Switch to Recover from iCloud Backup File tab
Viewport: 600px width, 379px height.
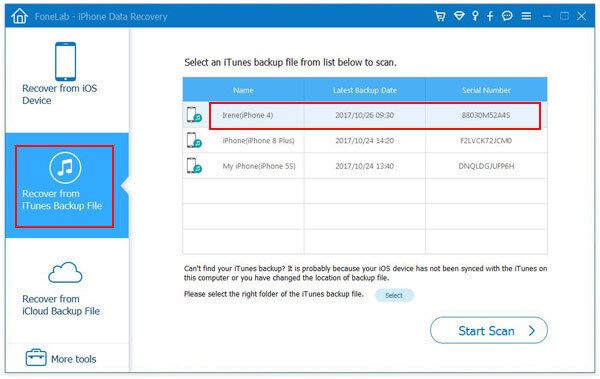point(67,290)
